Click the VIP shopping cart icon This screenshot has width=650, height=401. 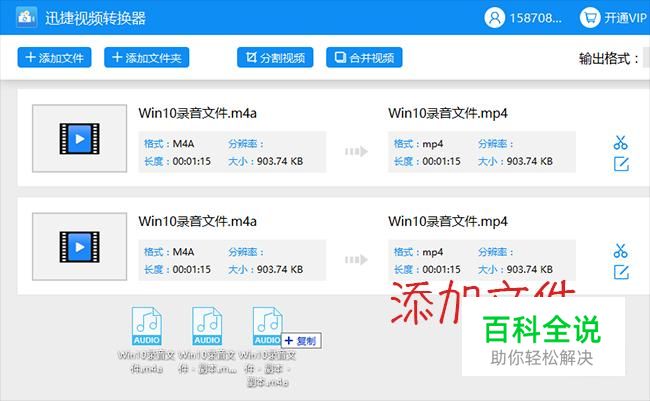[590, 18]
